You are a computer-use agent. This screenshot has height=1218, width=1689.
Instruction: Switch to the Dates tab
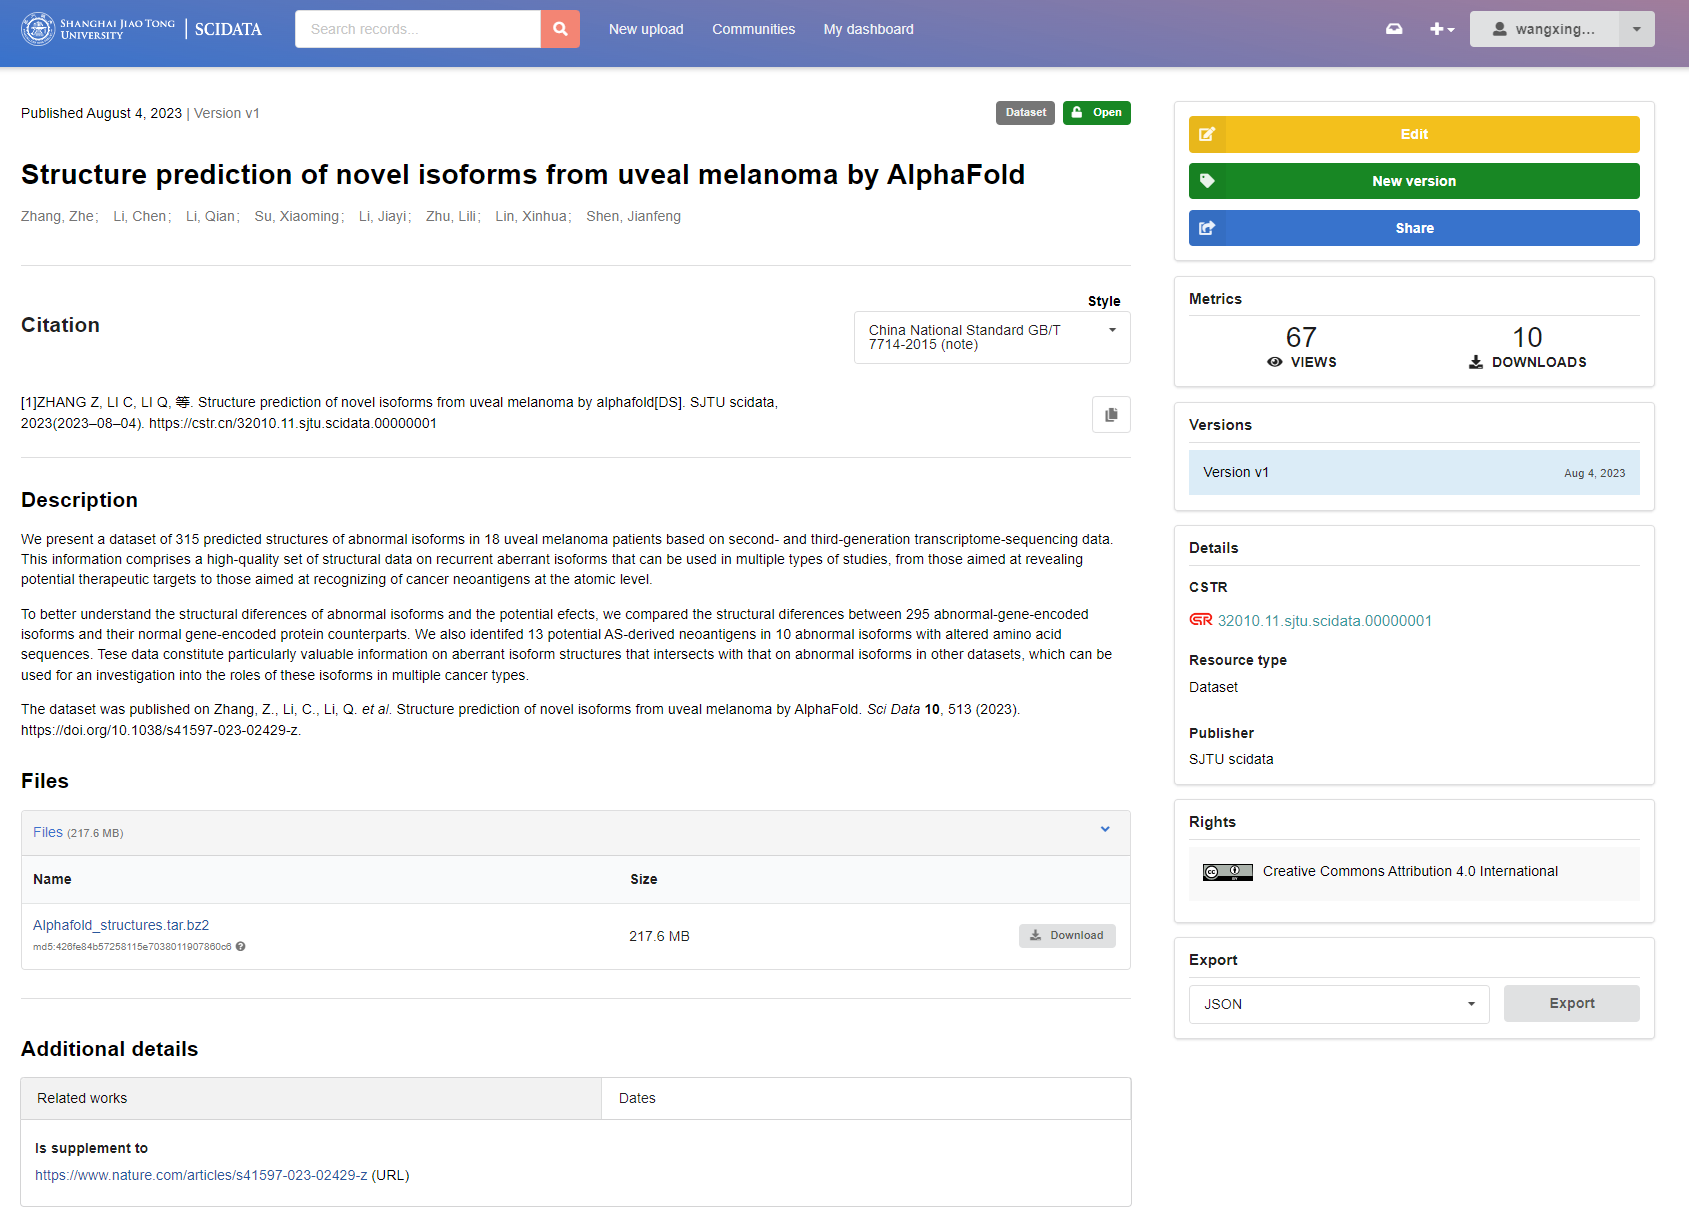pyautogui.click(x=866, y=1098)
